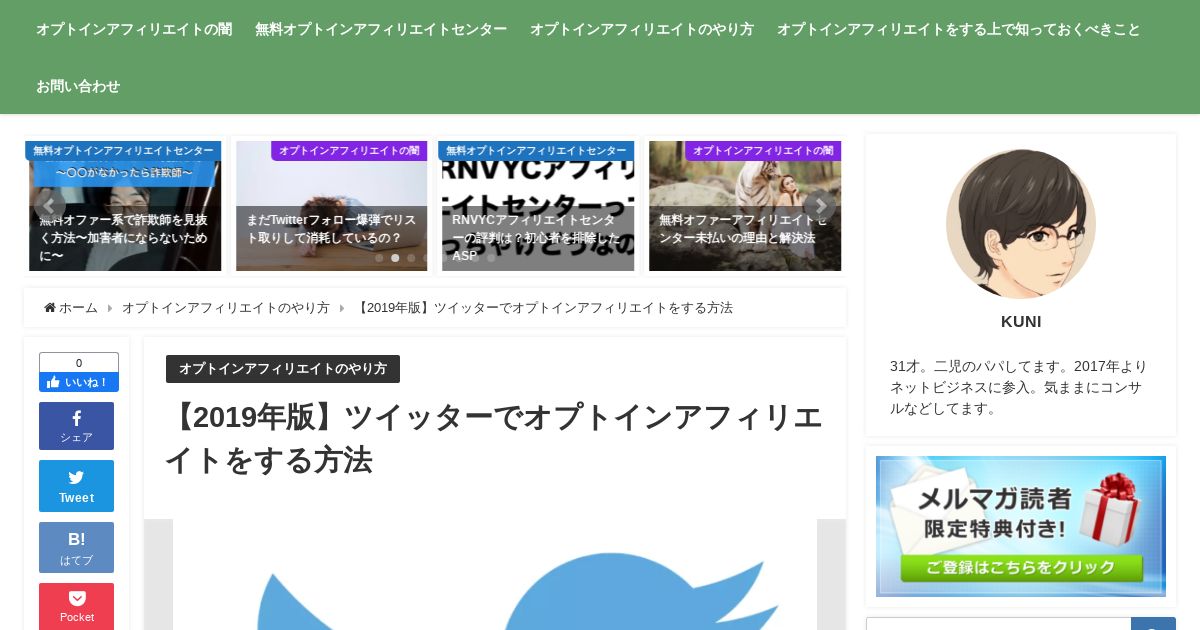Screen dimensions: 1200x630
Task: Go to next carousel slide arrow
Action: [x=820, y=206]
